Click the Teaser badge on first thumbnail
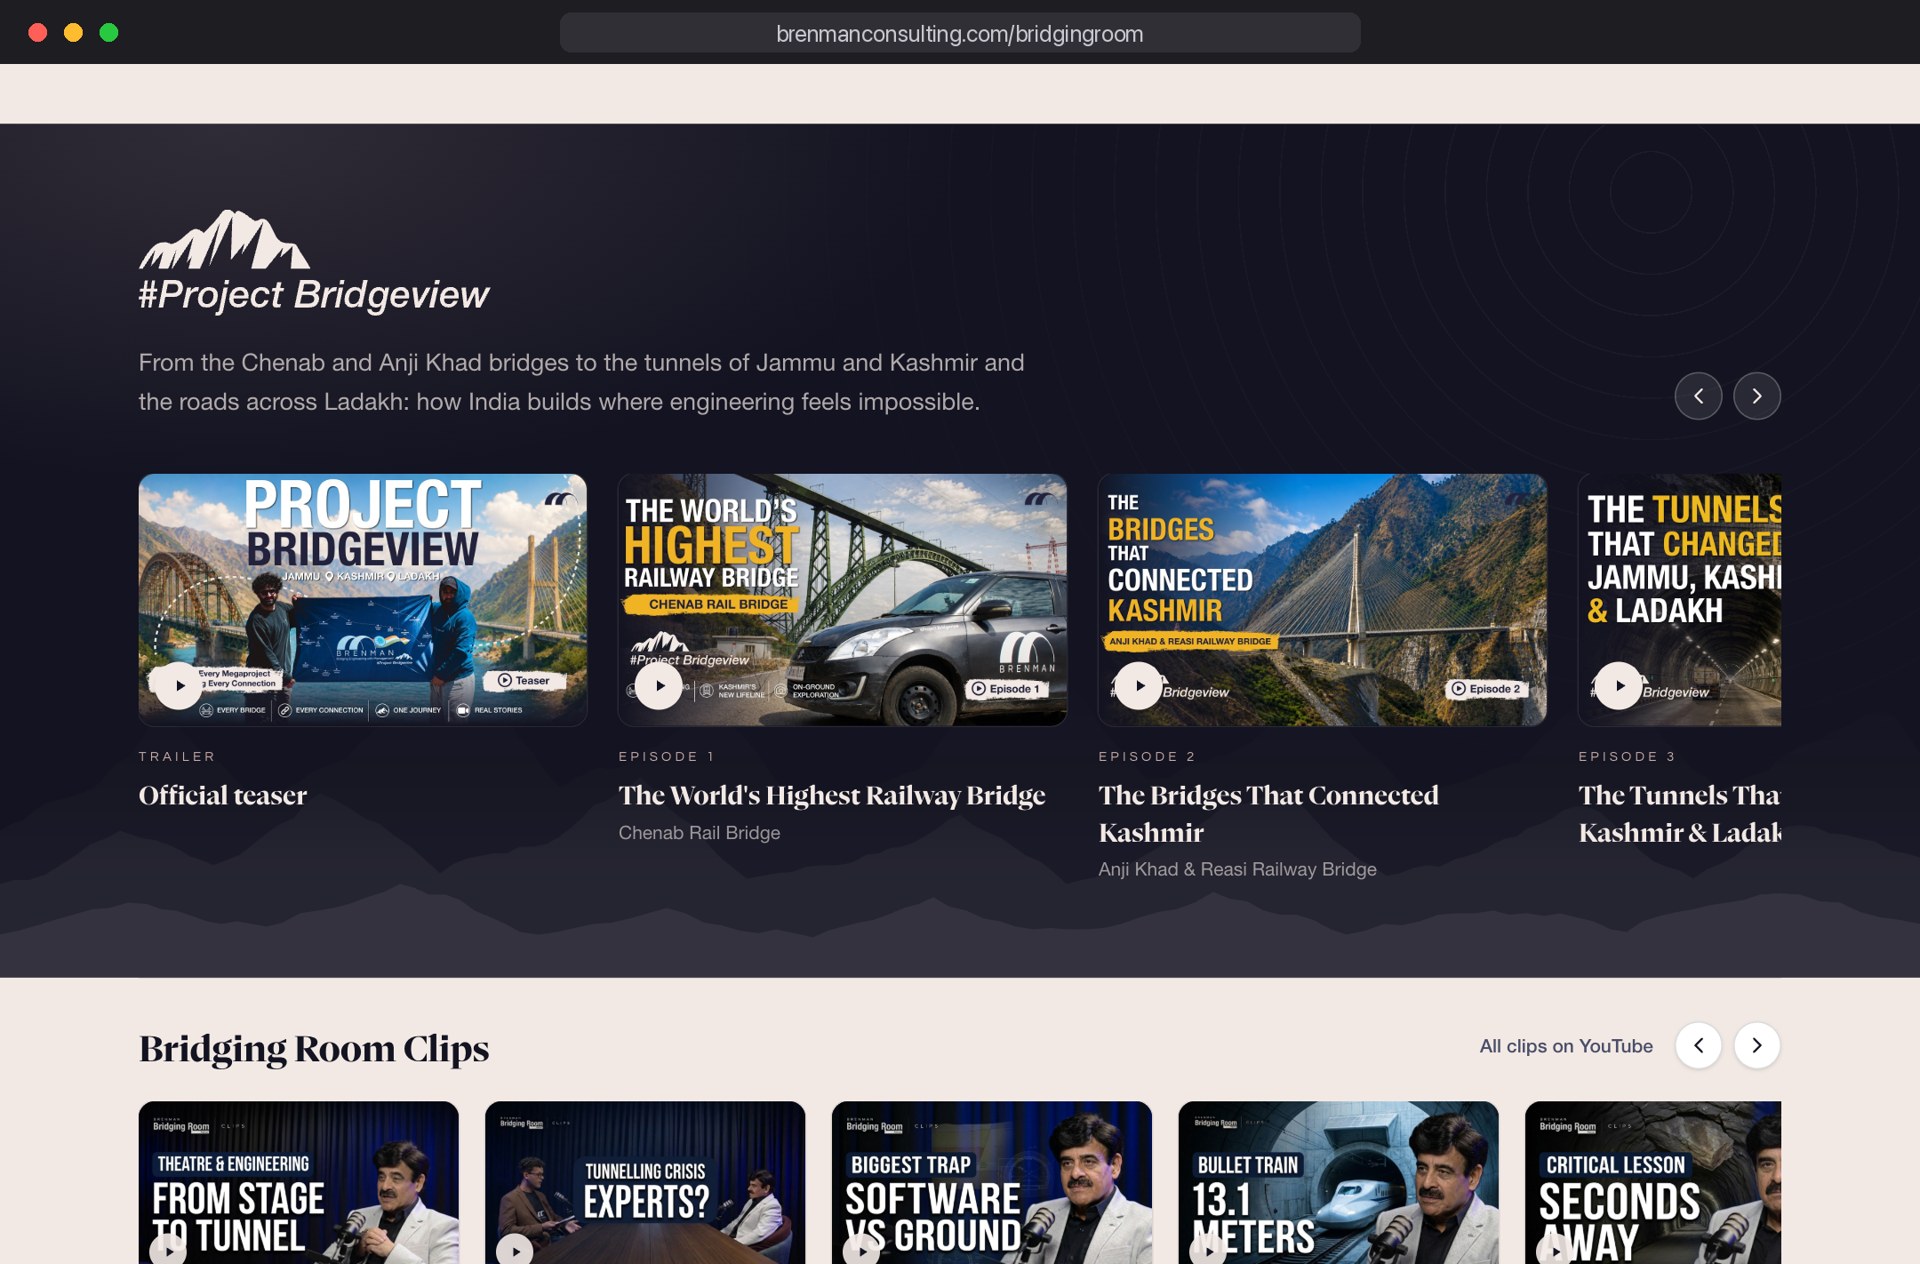Viewport: 1920px width, 1264px height. pyautogui.click(x=524, y=681)
